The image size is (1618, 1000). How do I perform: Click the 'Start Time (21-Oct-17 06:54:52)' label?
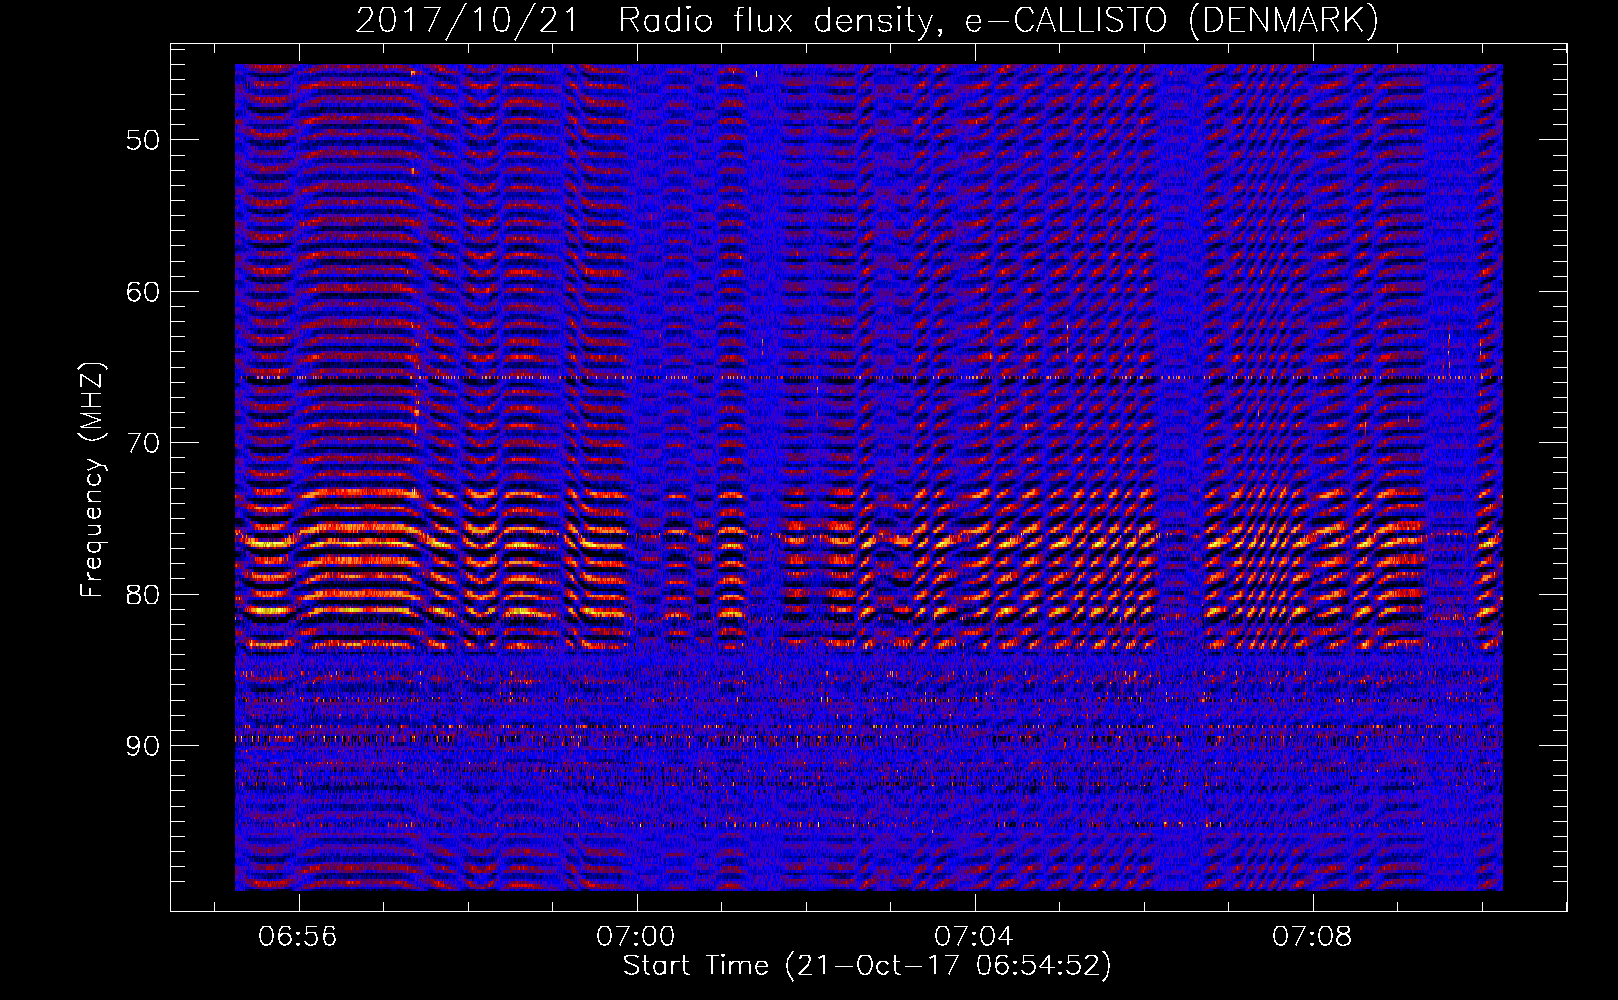coord(867,966)
